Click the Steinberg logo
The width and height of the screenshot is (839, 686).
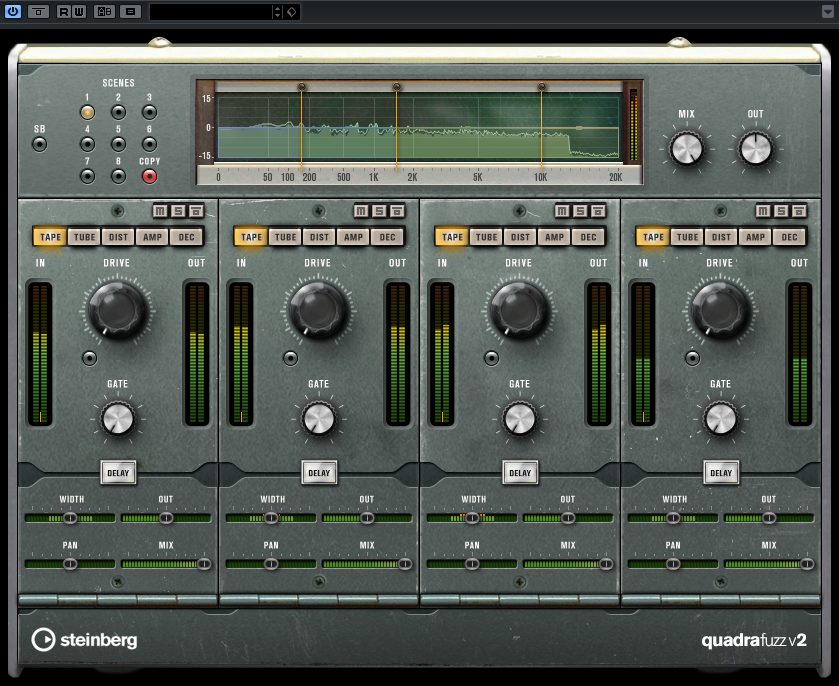[85, 639]
